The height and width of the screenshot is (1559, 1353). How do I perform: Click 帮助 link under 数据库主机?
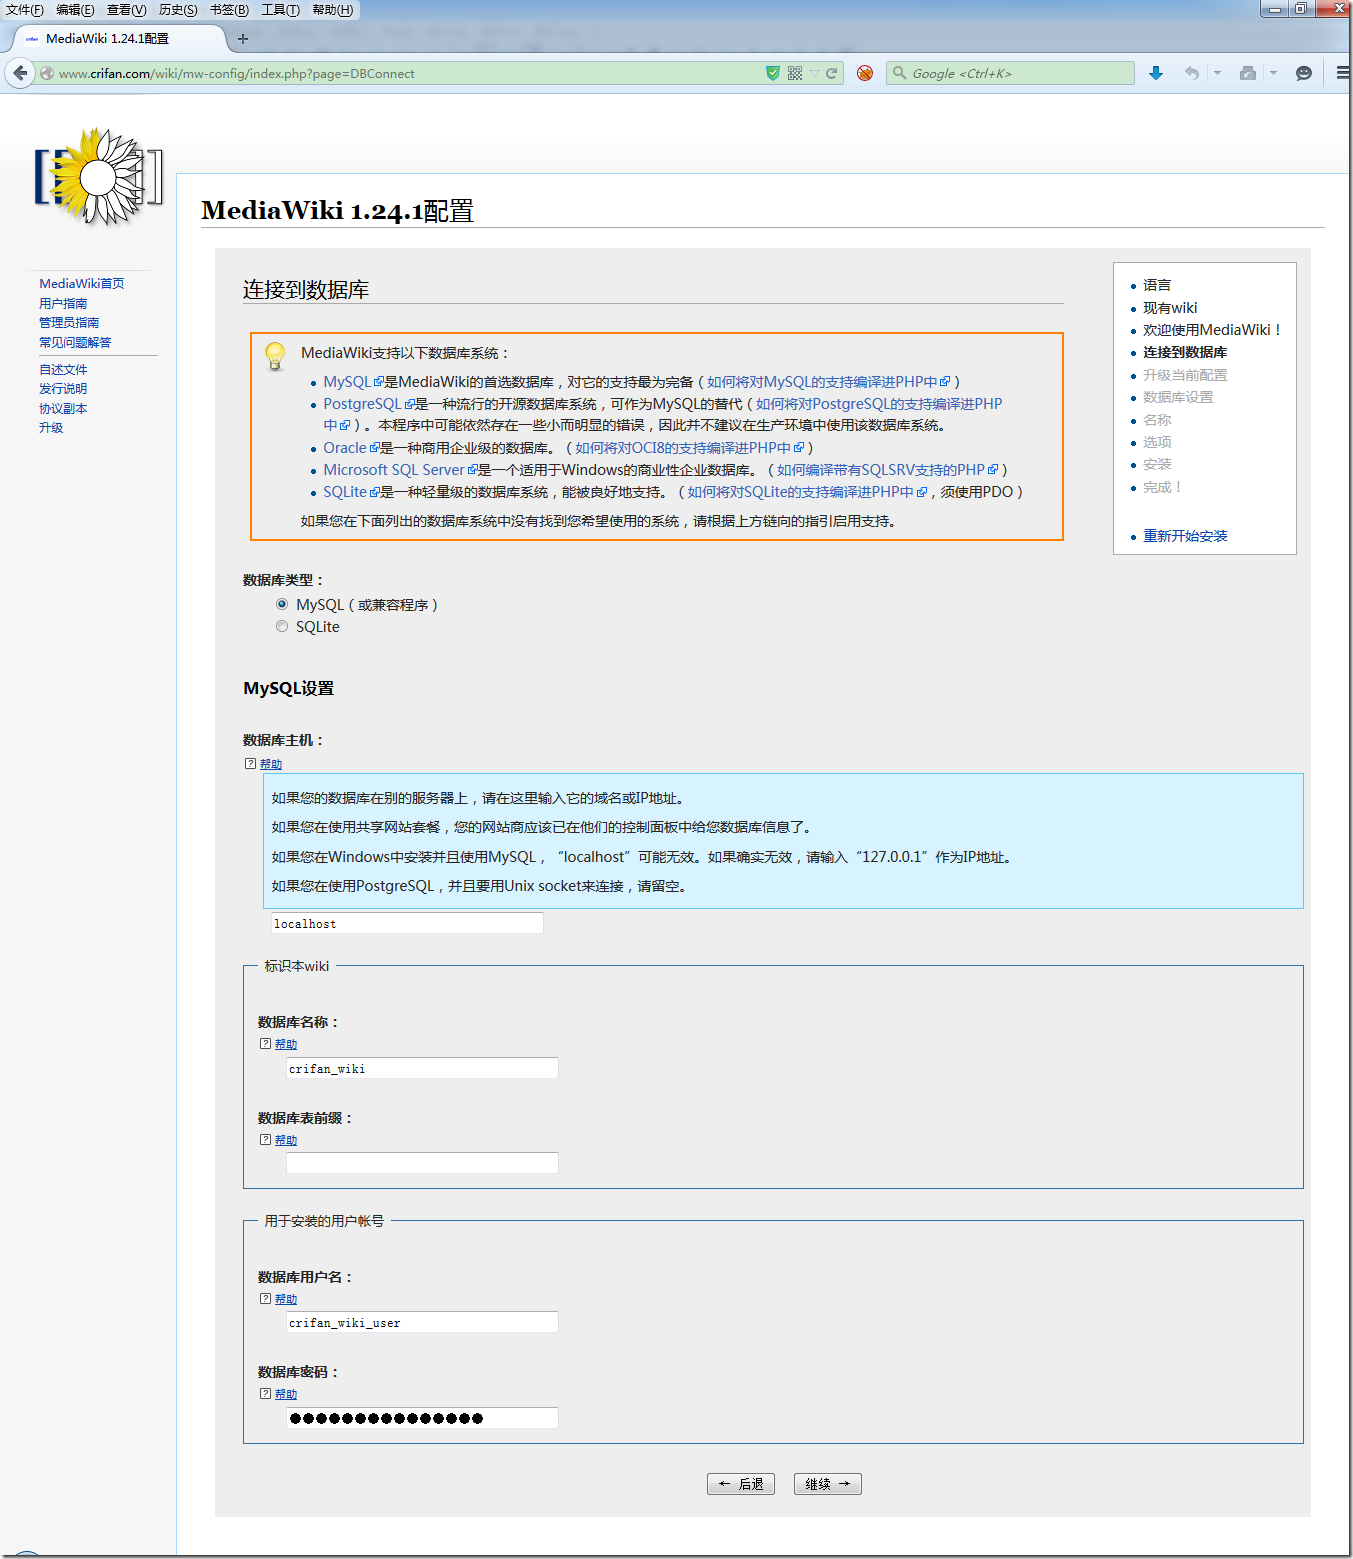[271, 764]
